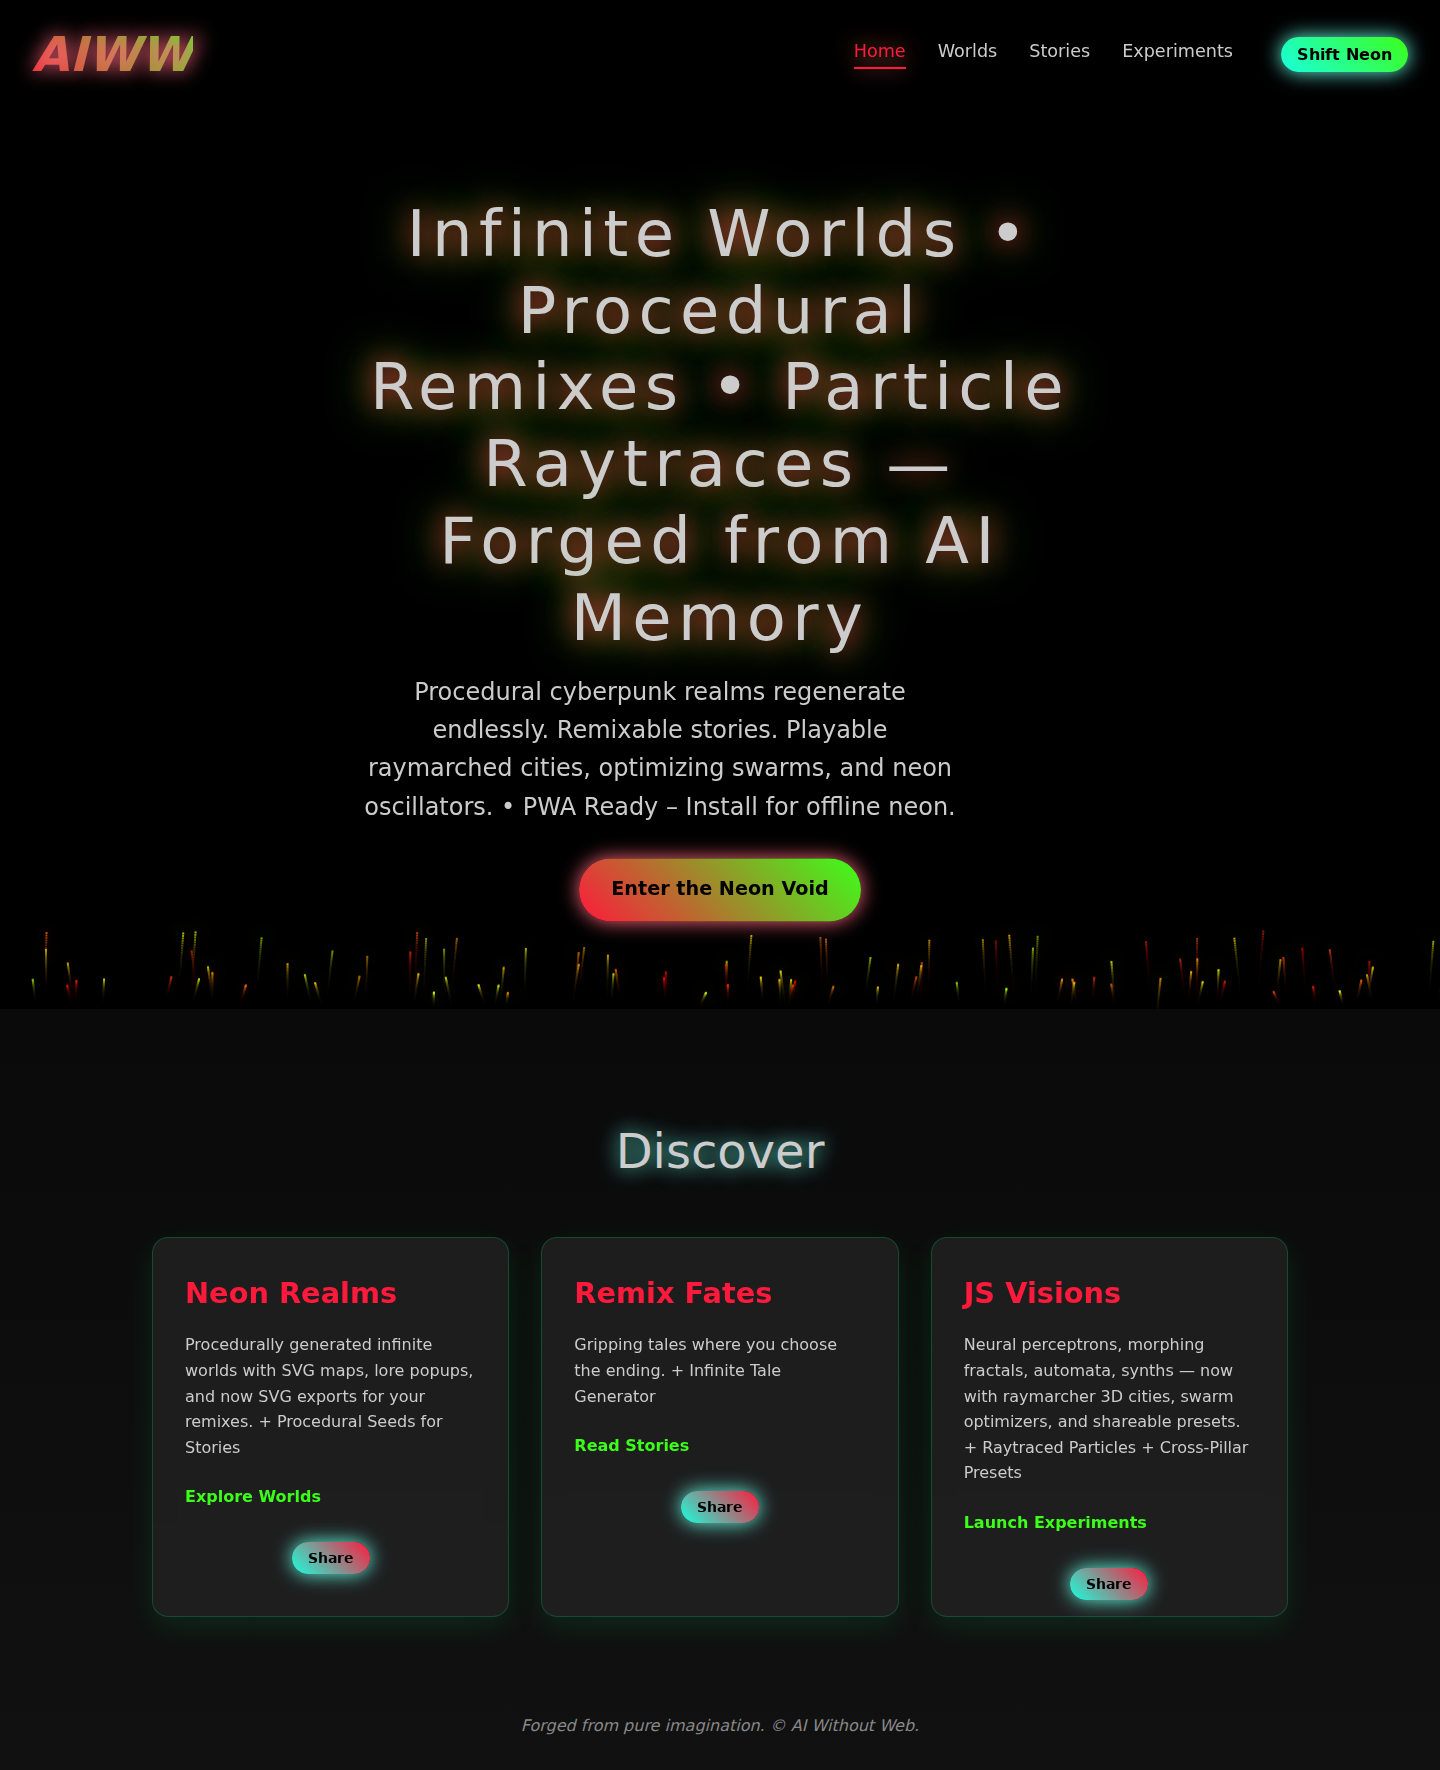The image size is (1440, 1770).
Task: Click the footer copyright text
Action: tap(720, 1725)
